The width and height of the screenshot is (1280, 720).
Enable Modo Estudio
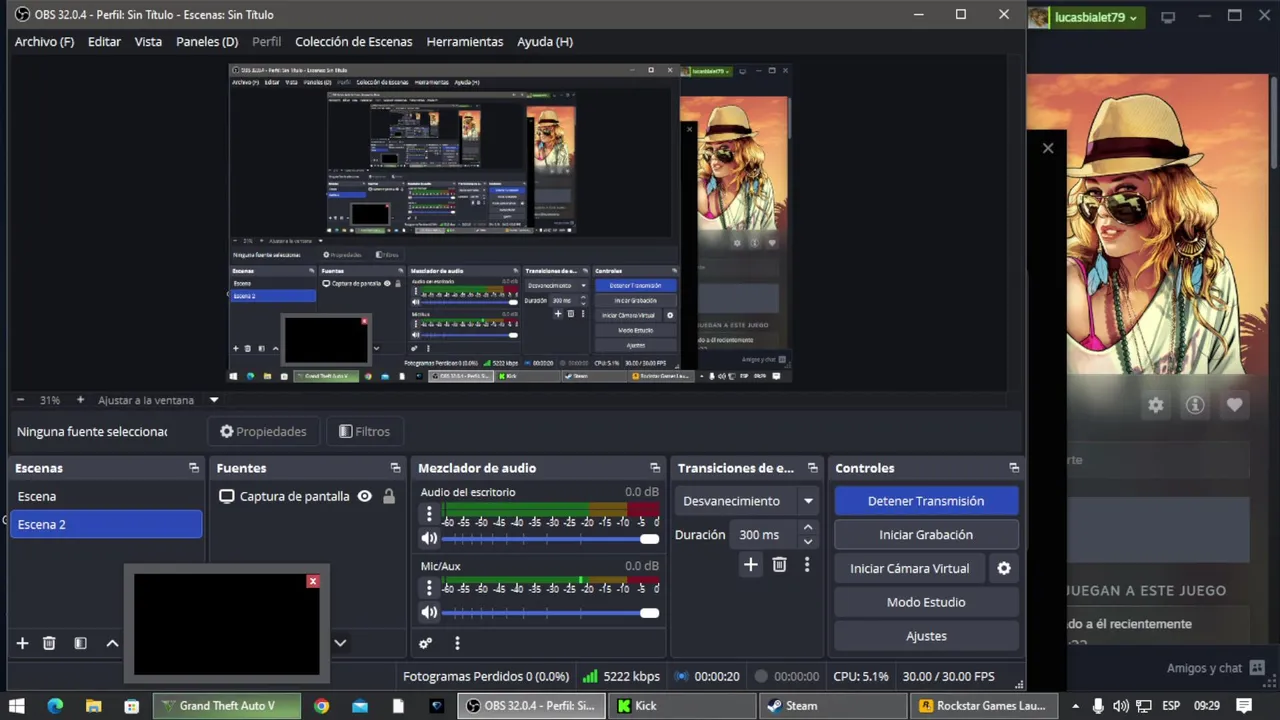pyautogui.click(x=926, y=602)
